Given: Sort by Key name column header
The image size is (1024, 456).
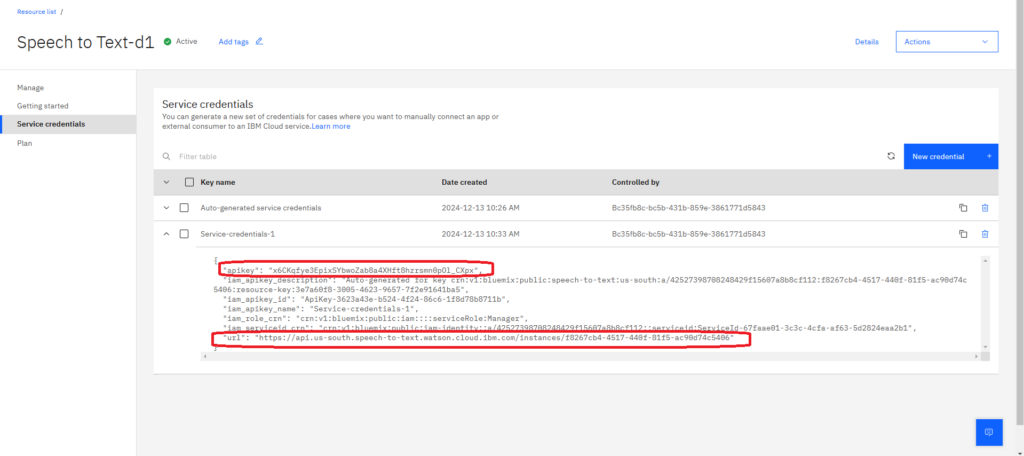Looking at the screenshot, I should coord(217,182).
